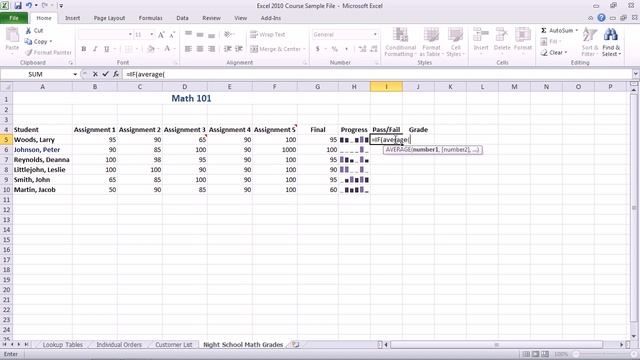Click the Insert Worksheet tab icon

(x=296, y=345)
